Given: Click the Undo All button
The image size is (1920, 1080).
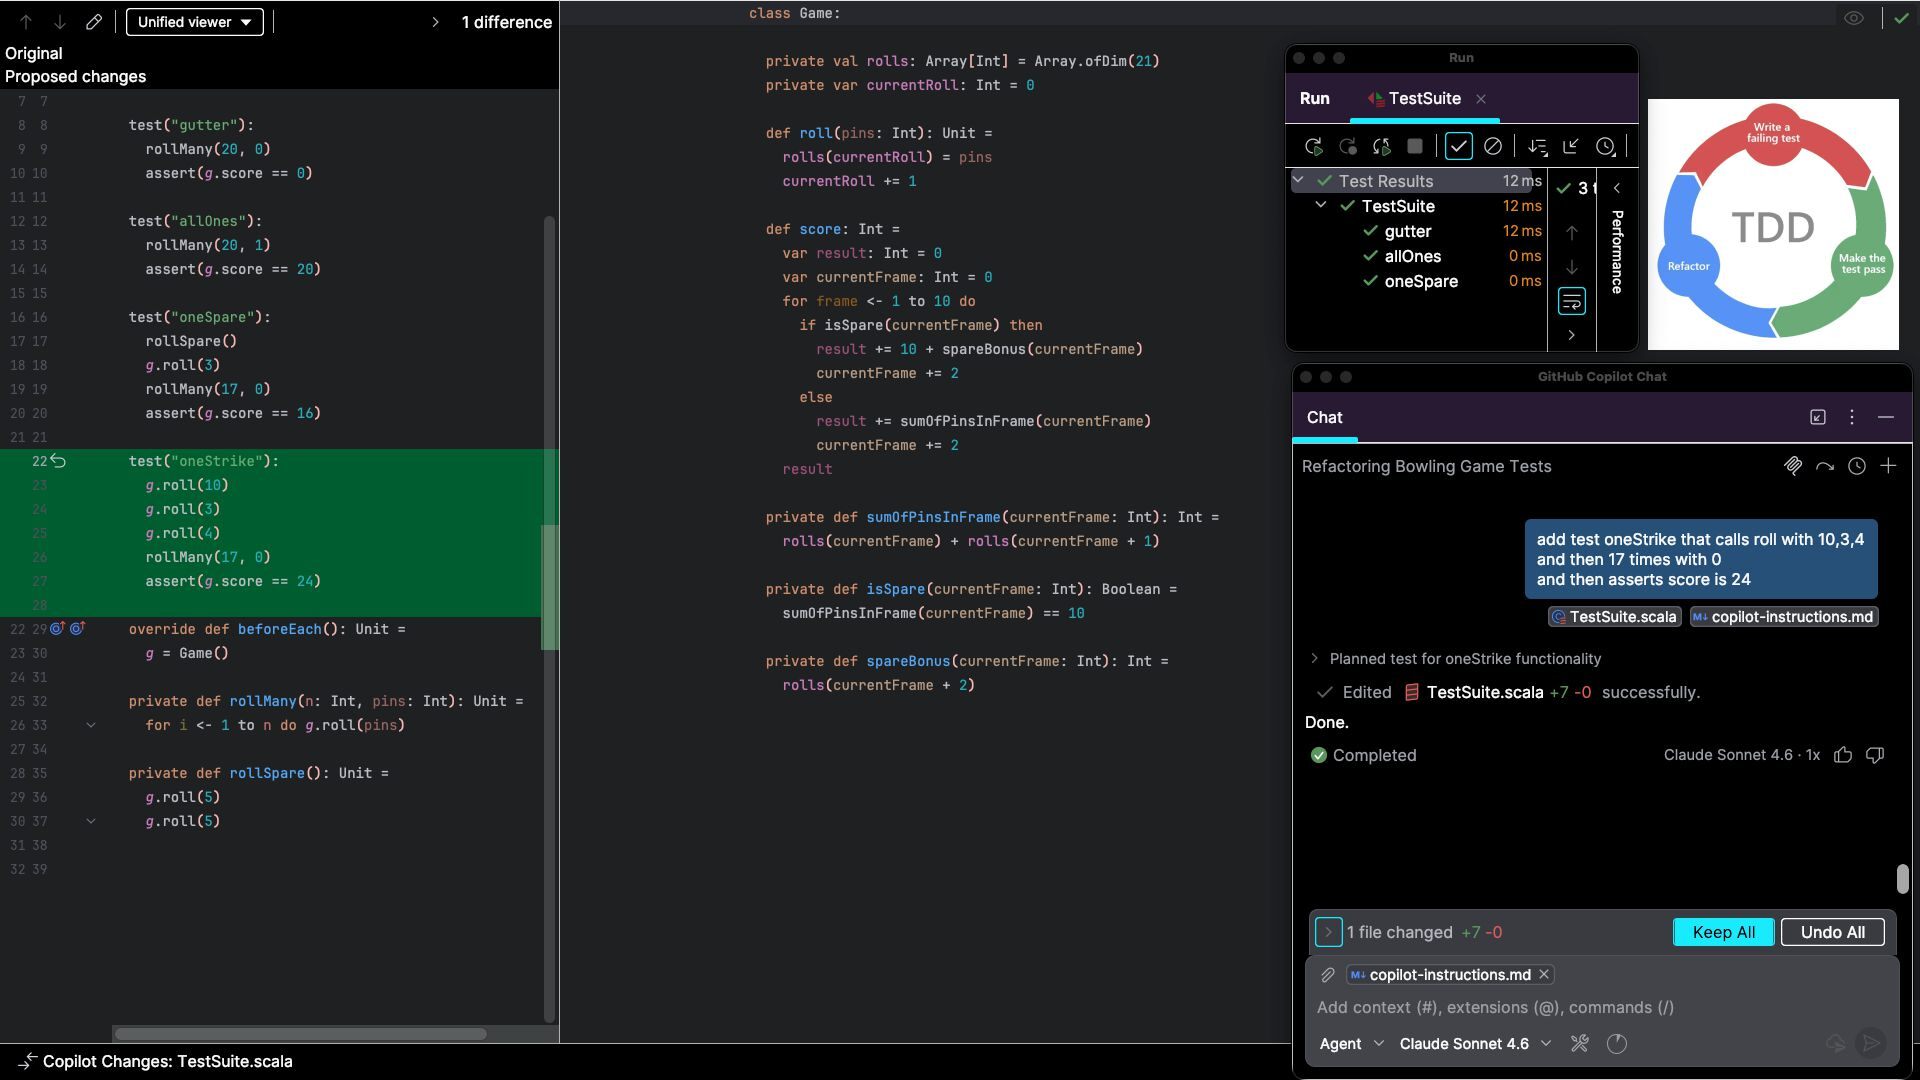Looking at the screenshot, I should pyautogui.click(x=1832, y=932).
